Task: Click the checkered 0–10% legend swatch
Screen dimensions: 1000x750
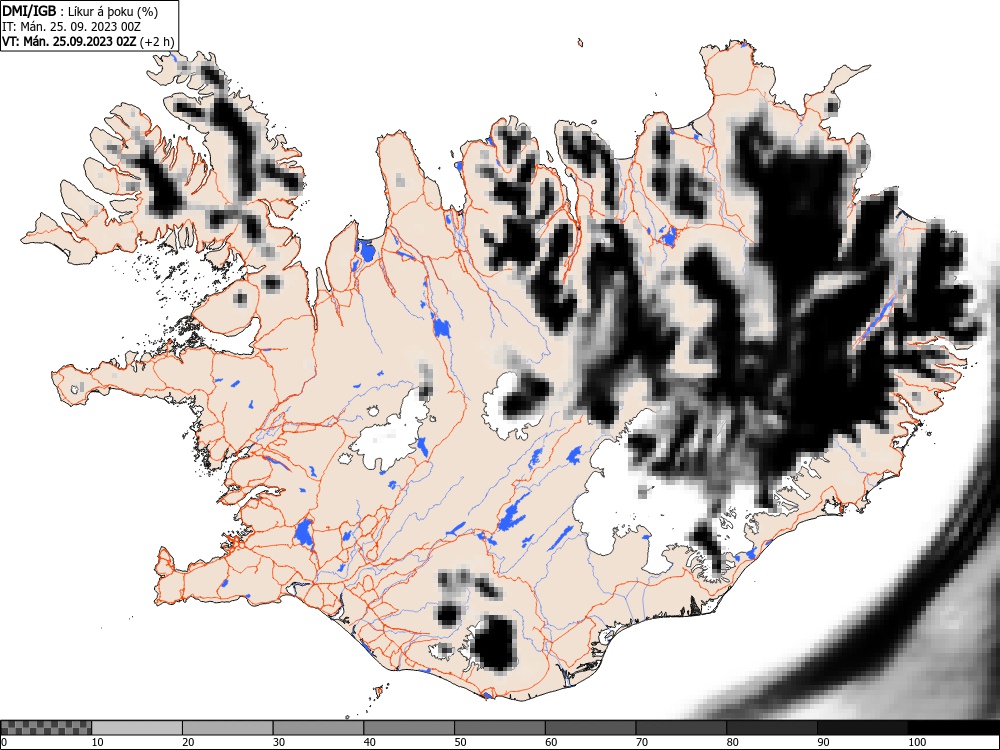Action: 46,728
